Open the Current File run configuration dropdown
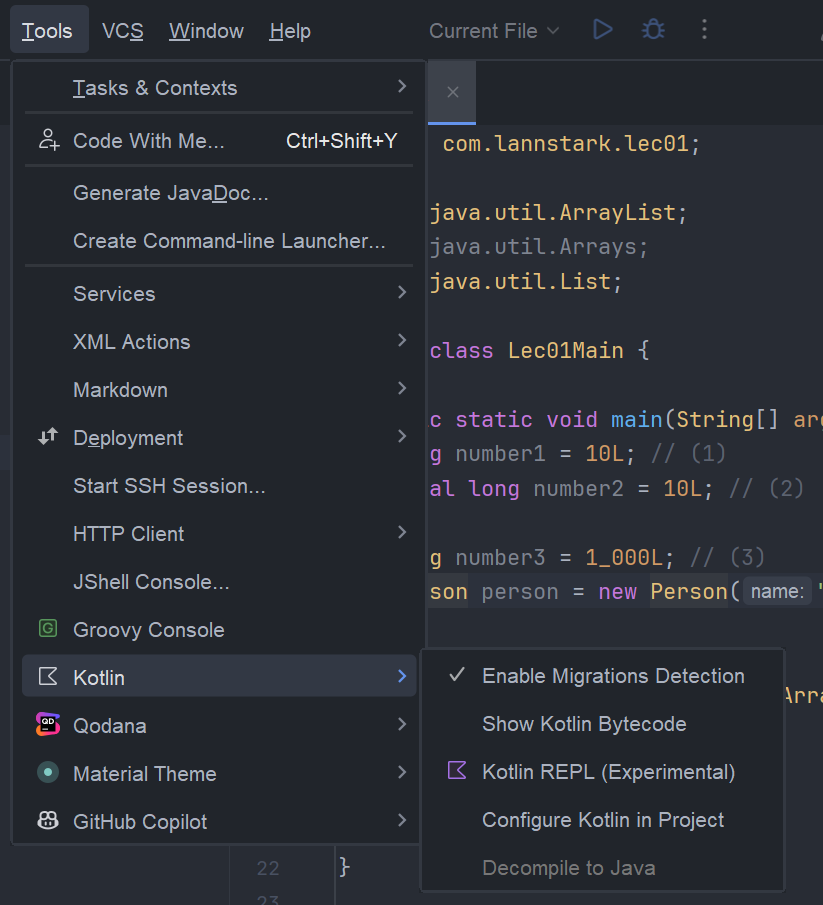Image resolution: width=823 pixels, height=905 pixels. click(494, 31)
